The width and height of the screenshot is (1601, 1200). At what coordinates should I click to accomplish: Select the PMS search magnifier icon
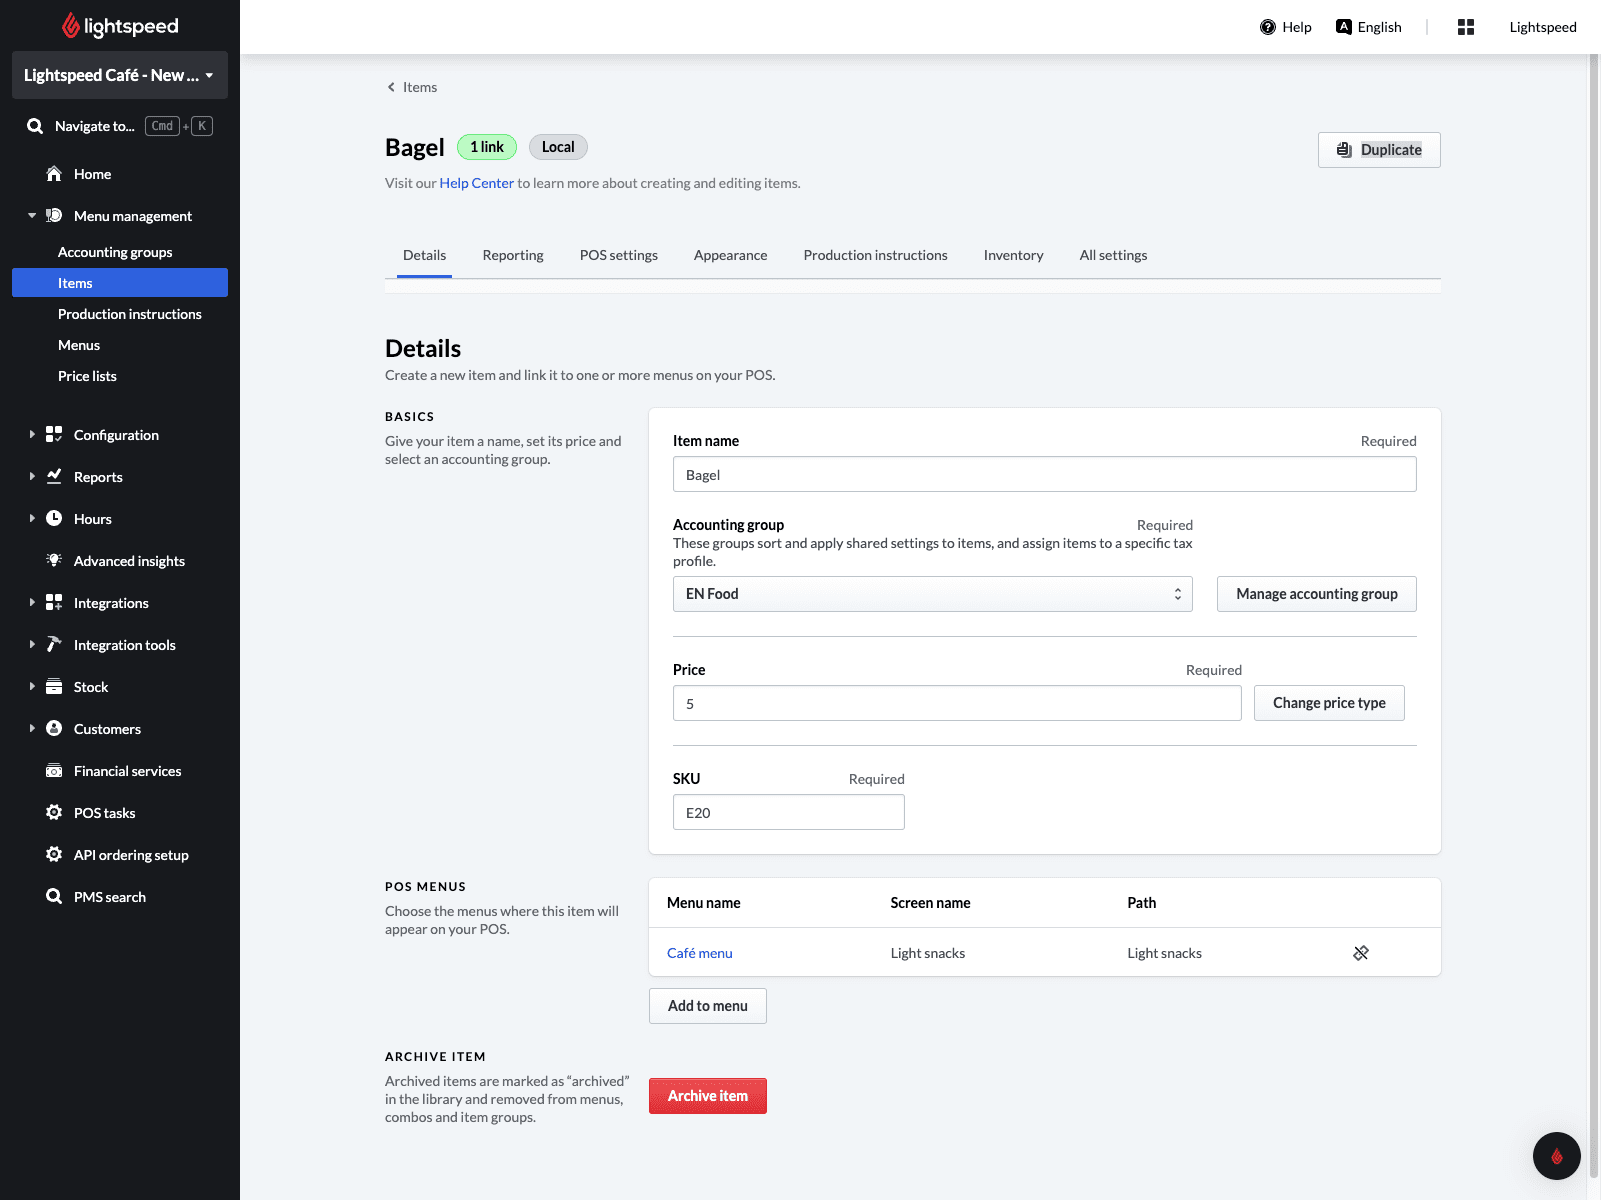54,897
